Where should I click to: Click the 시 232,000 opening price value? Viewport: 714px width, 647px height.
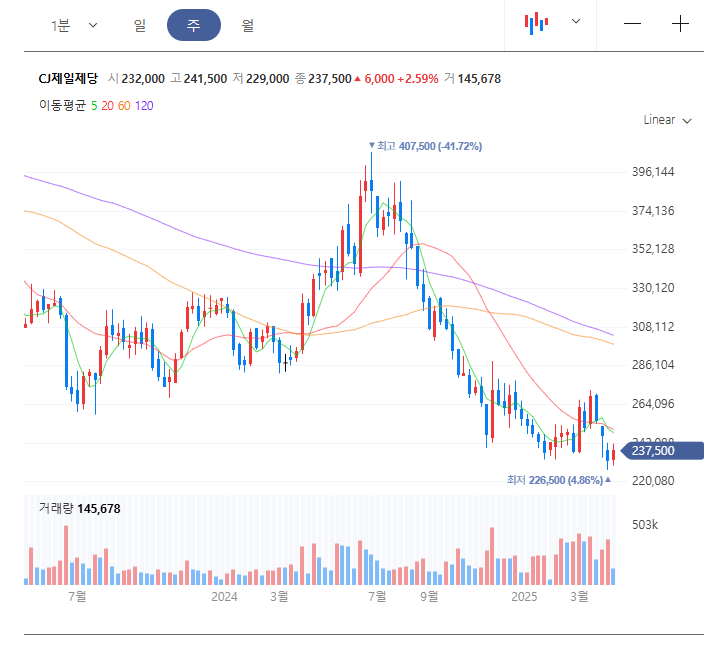136,79
